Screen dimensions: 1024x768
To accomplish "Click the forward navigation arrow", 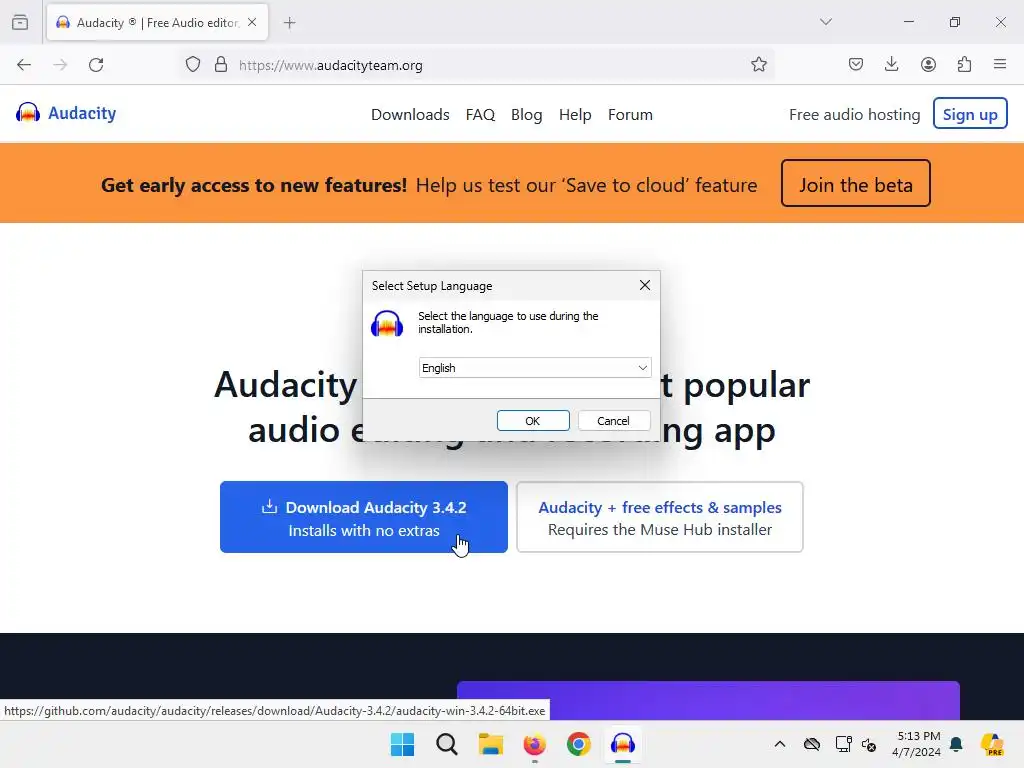I will (60, 65).
